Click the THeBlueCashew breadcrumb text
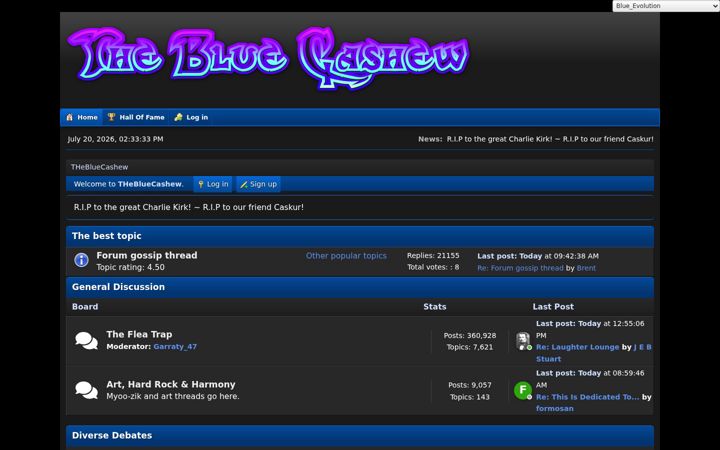The height and width of the screenshot is (450, 720). click(x=99, y=167)
